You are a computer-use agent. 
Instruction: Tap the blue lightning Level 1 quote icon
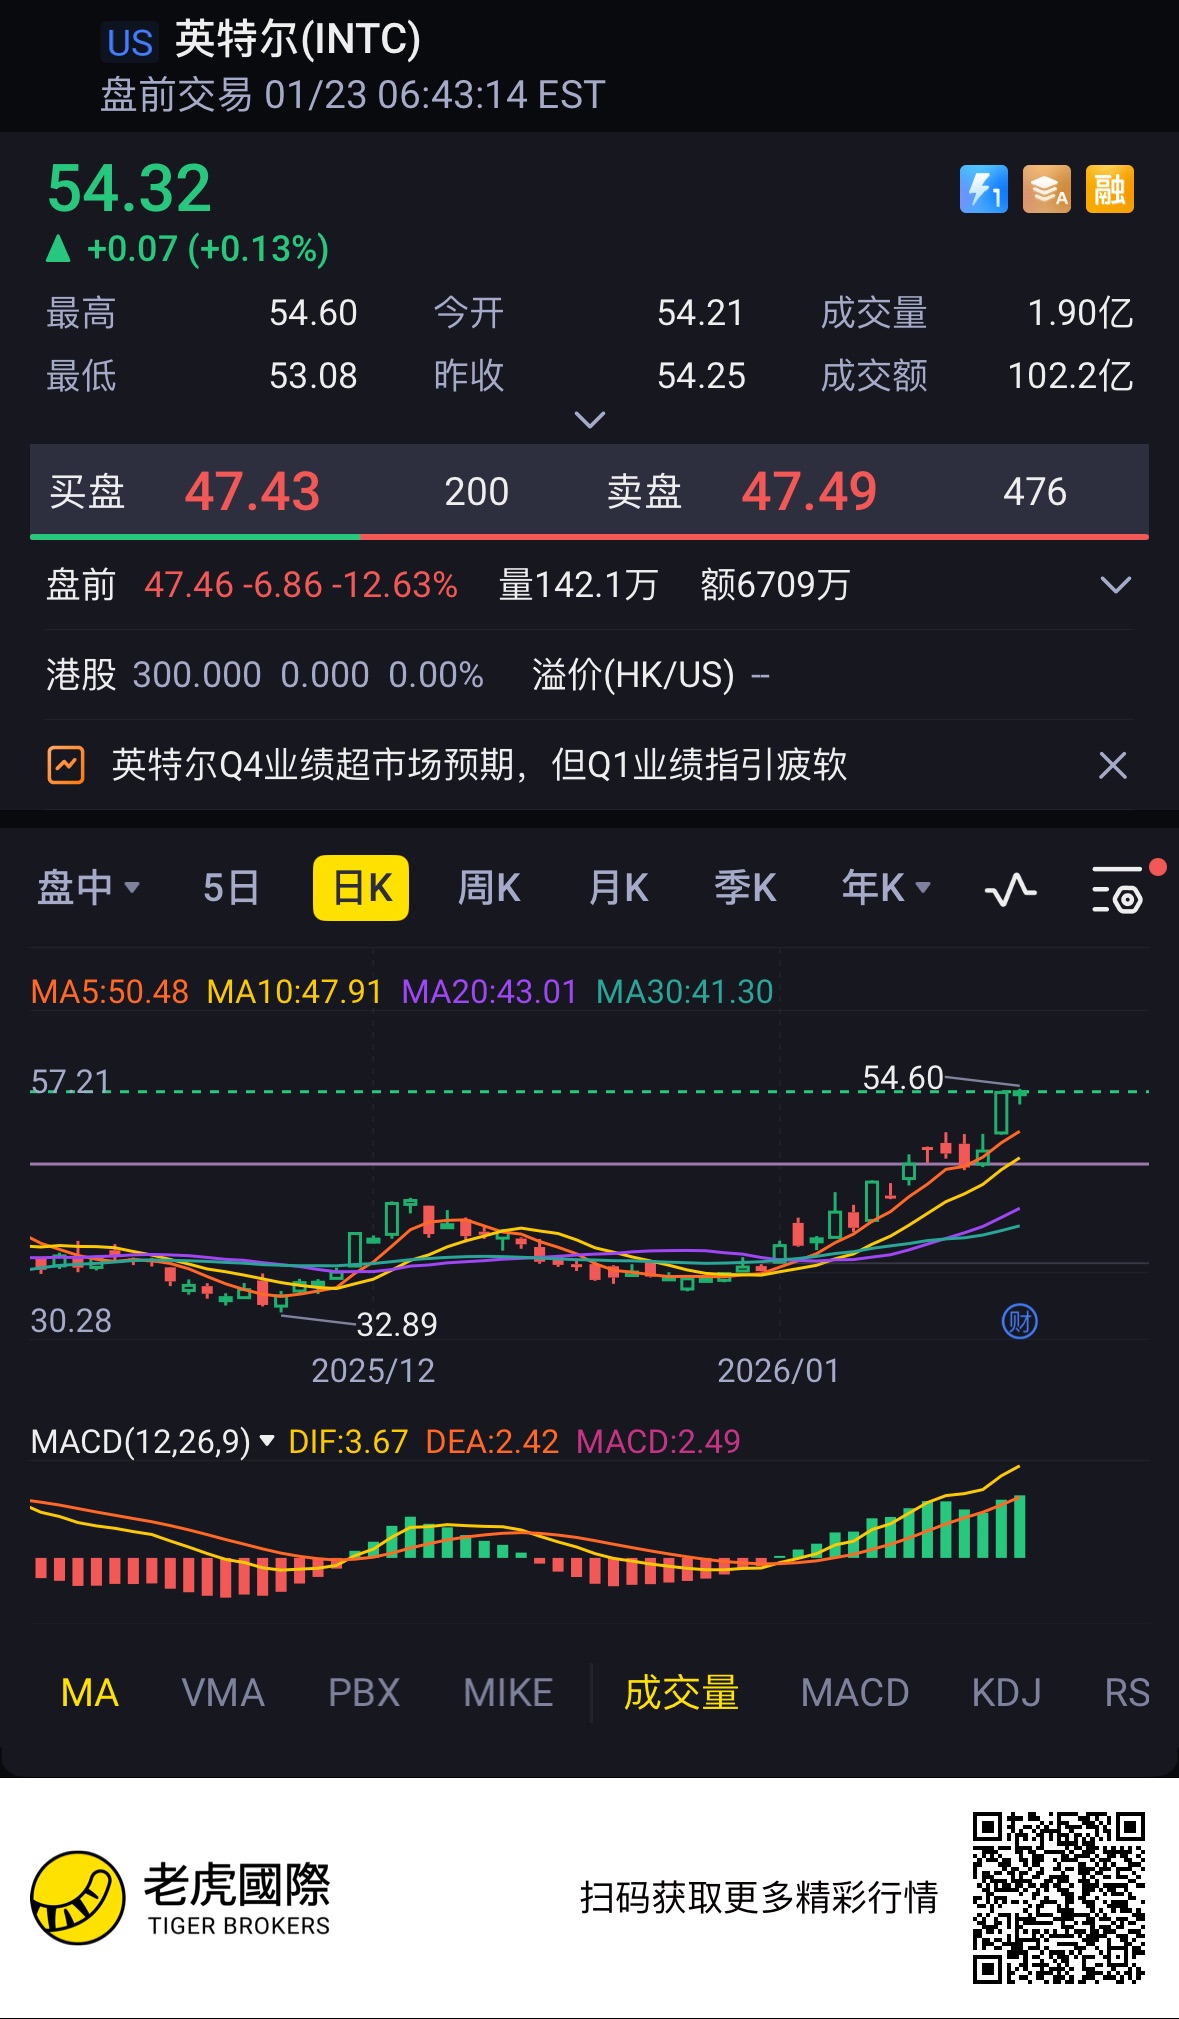click(984, 189)
